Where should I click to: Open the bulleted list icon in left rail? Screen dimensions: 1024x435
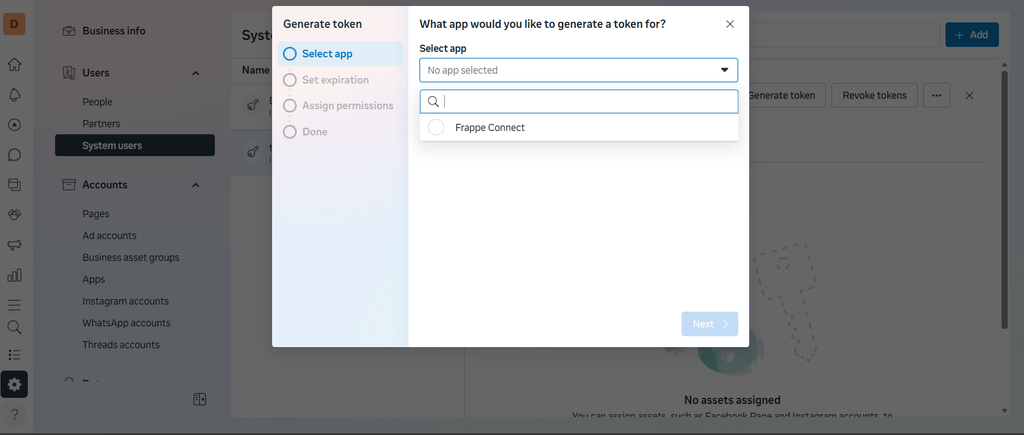[14, 355]
